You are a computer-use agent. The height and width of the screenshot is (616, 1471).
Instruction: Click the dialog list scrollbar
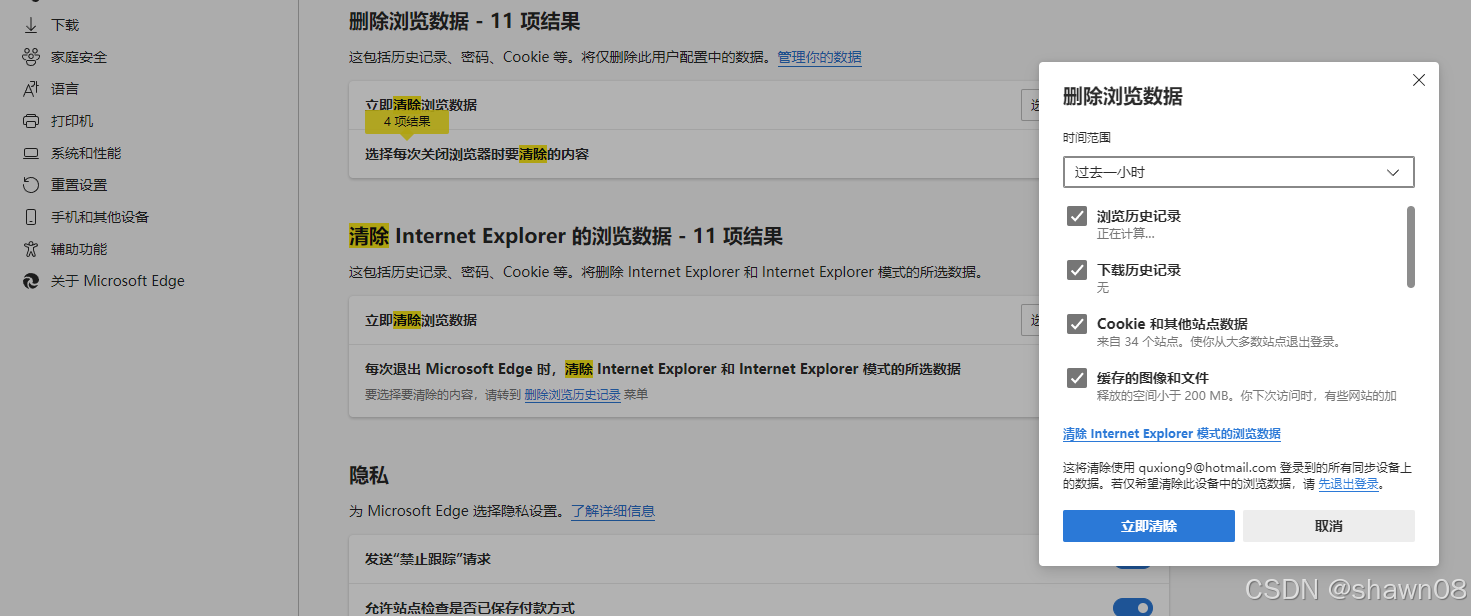(1410, 246)
